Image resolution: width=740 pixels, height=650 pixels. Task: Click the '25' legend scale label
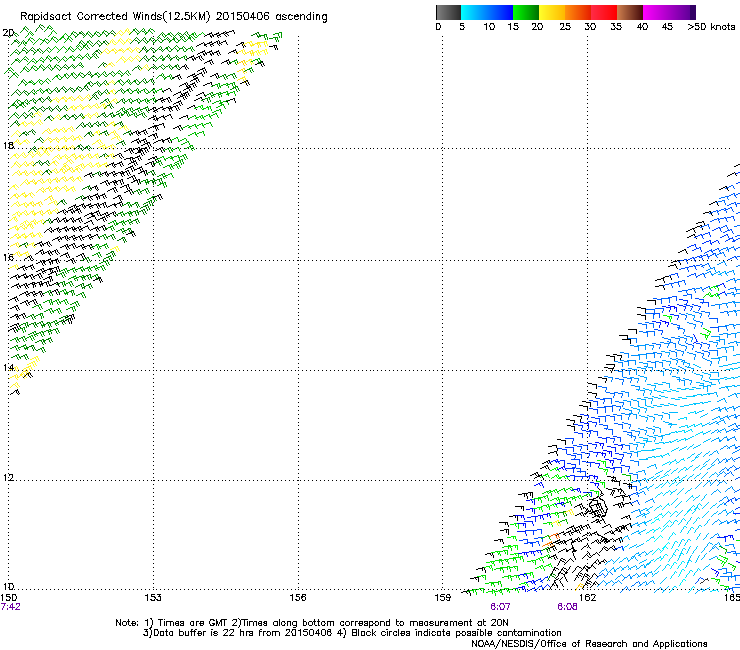click(x=565, y=26)
